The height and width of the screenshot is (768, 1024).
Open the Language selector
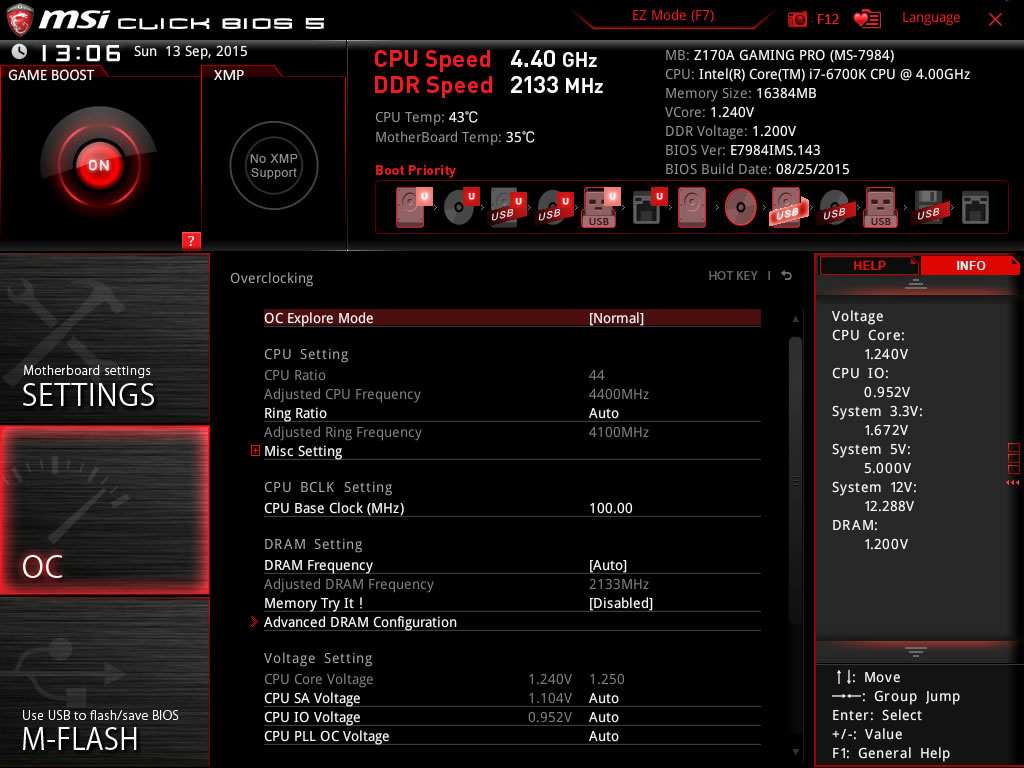(931, 18)
